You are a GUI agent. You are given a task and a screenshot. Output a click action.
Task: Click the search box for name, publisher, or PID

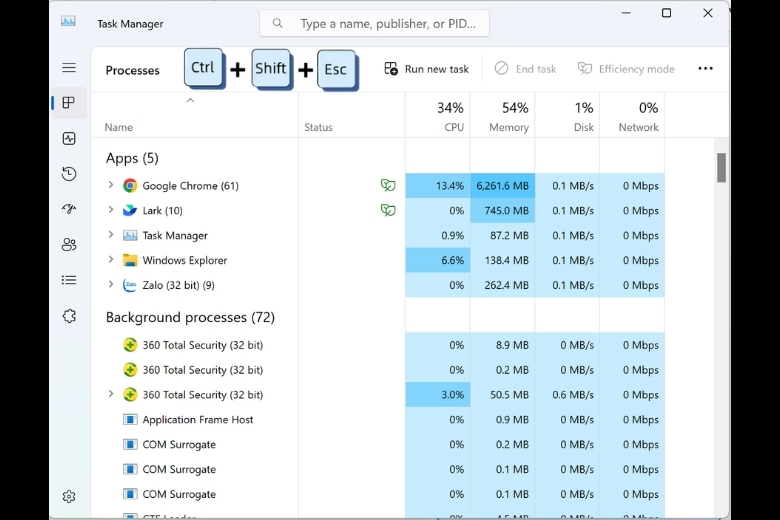[374, 23]
